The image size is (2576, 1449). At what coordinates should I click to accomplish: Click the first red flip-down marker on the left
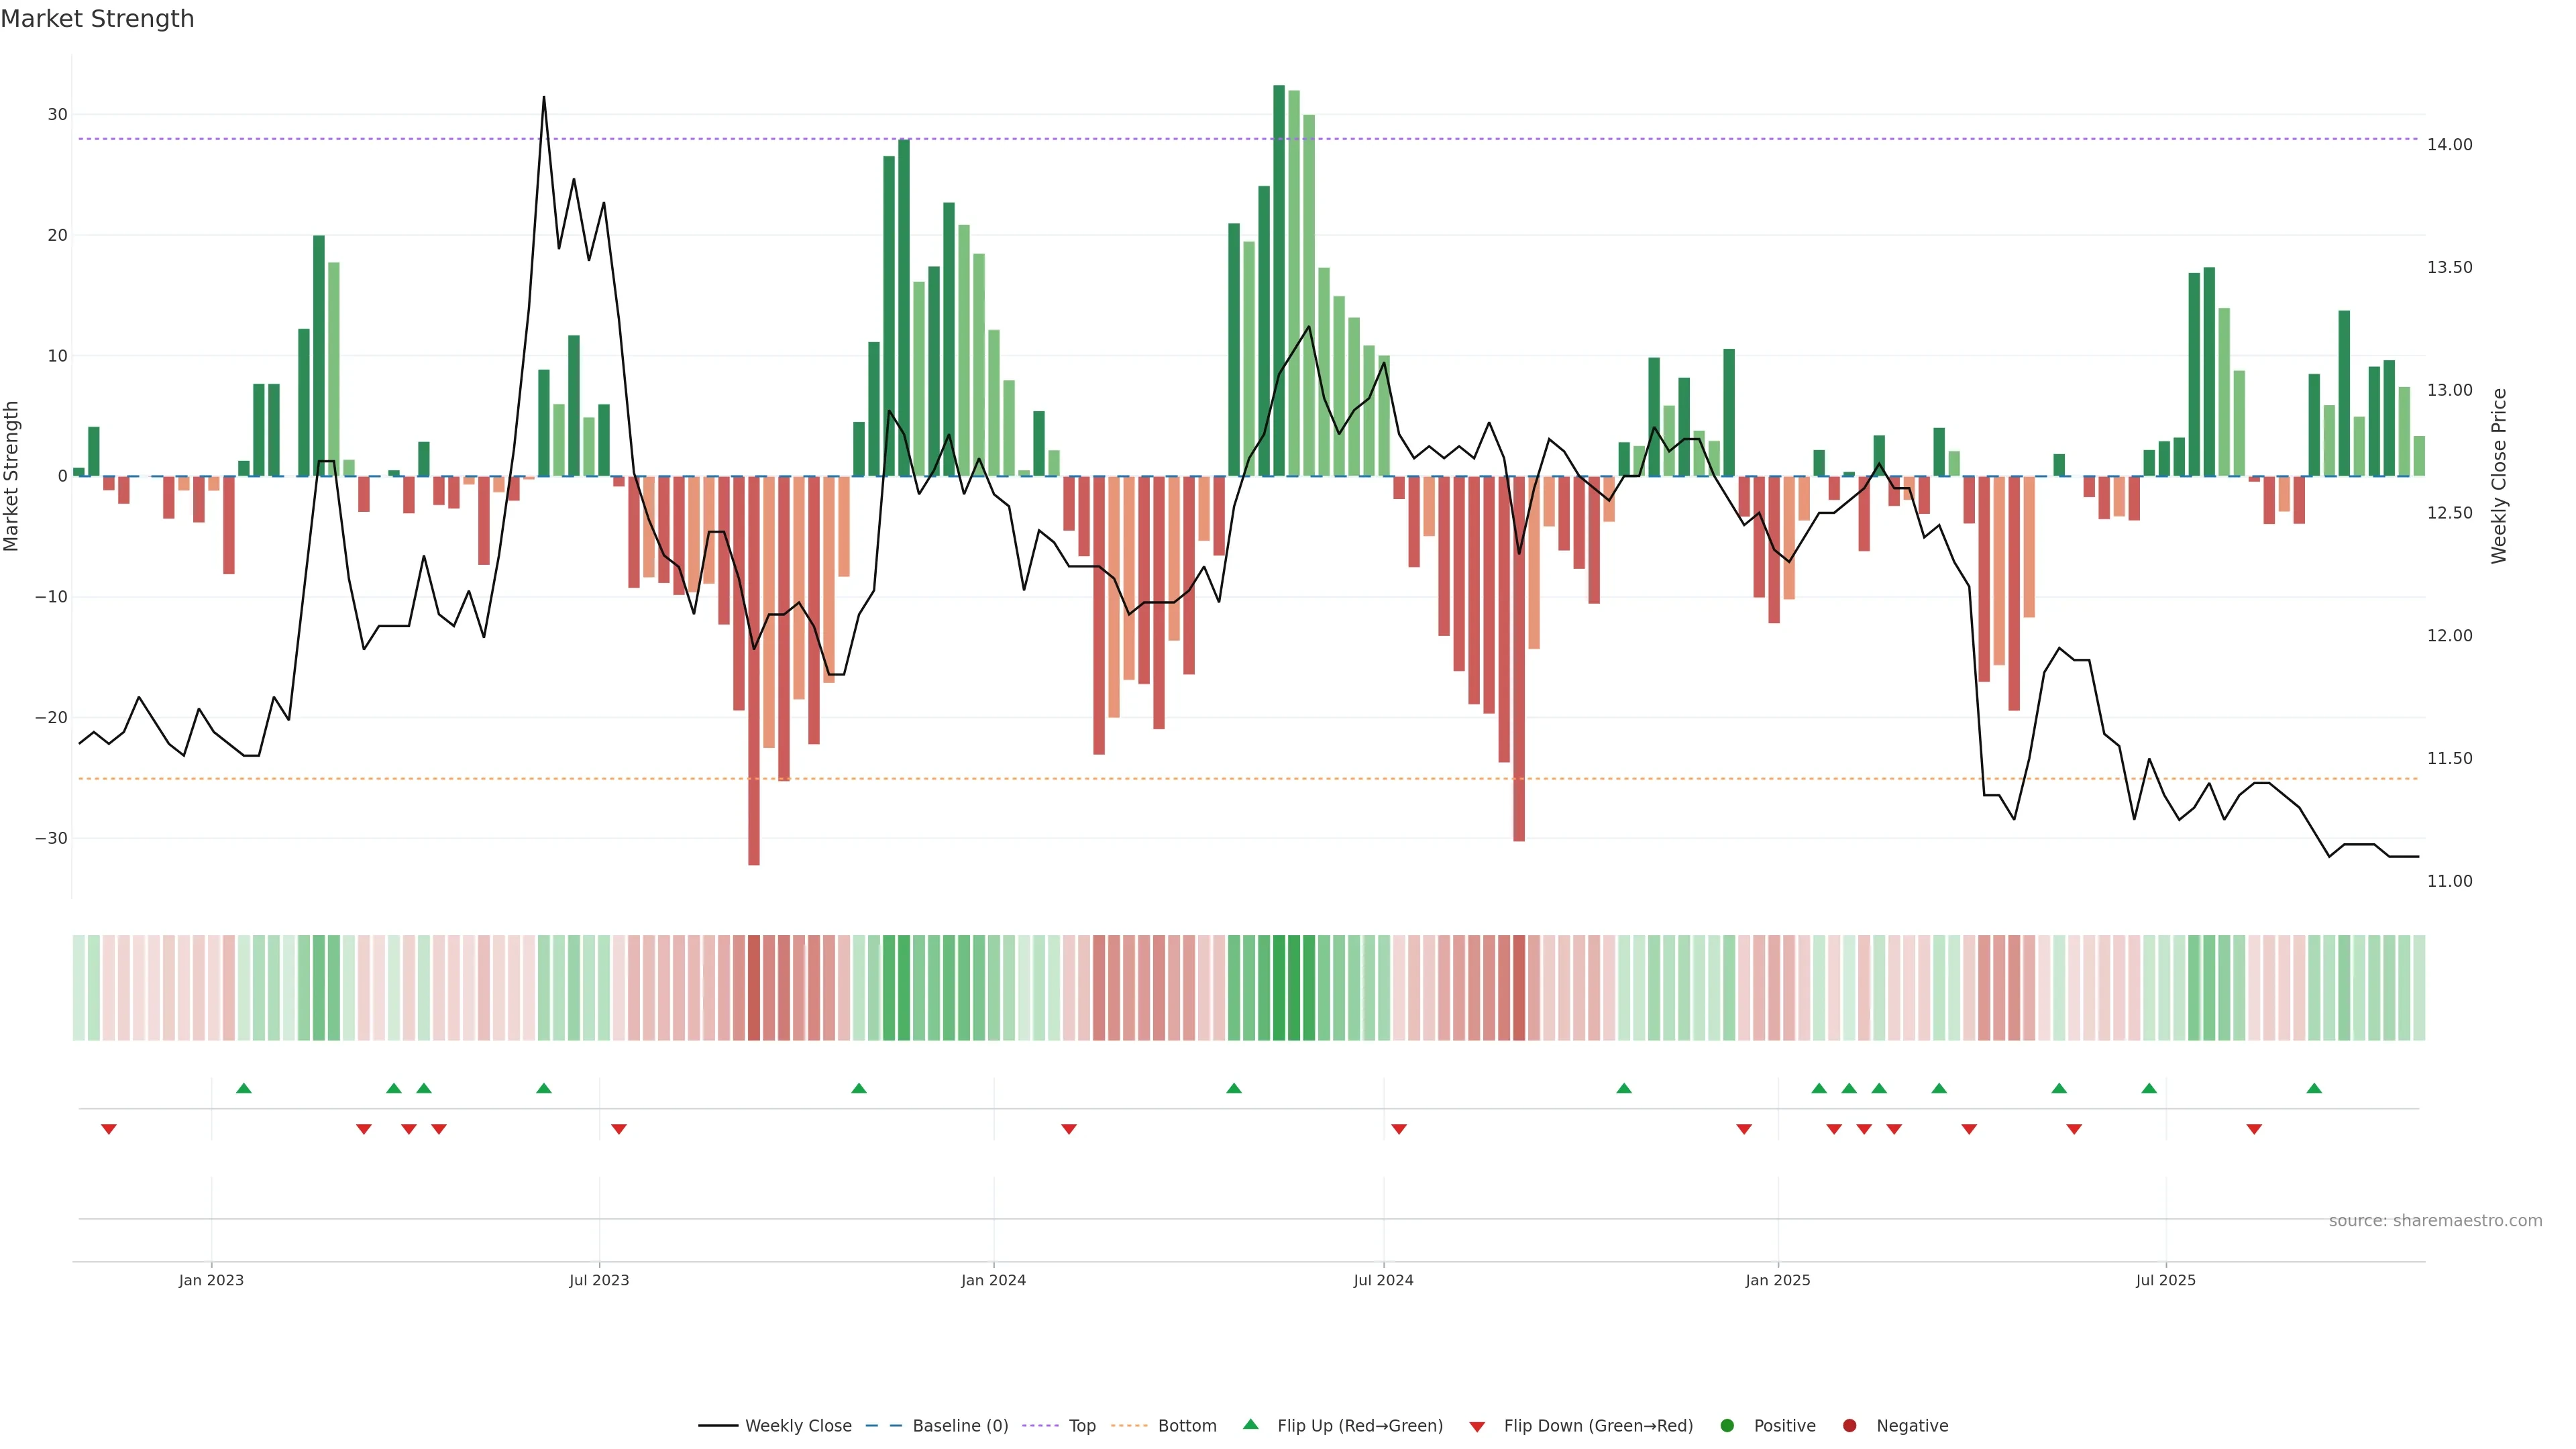click(109, 1129)
